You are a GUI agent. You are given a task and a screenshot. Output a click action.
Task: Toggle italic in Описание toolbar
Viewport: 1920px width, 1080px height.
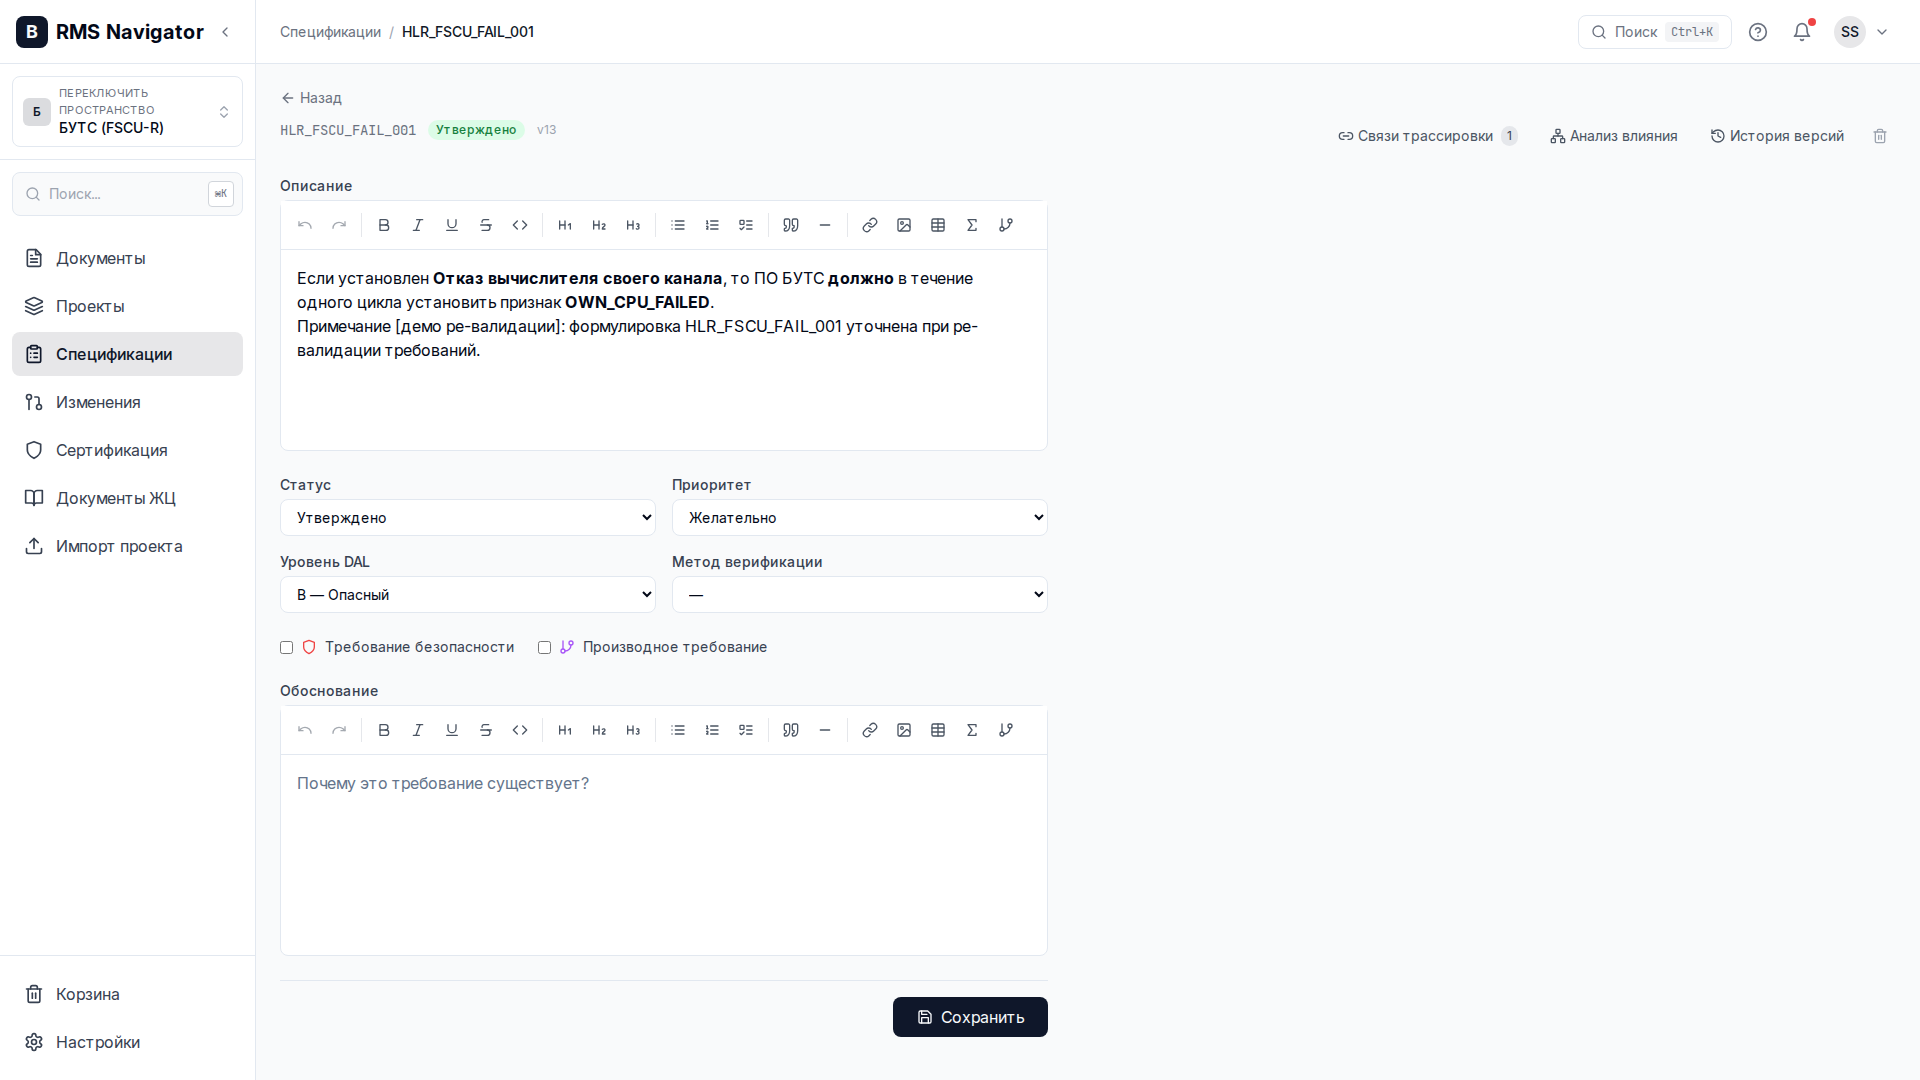coord(418,225)
